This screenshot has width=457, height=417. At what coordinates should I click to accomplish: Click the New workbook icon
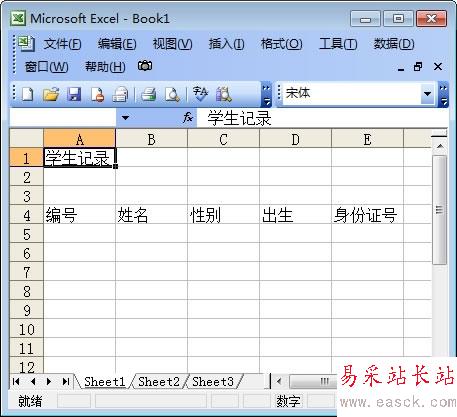pyautogui.click(x=28, y=94)
